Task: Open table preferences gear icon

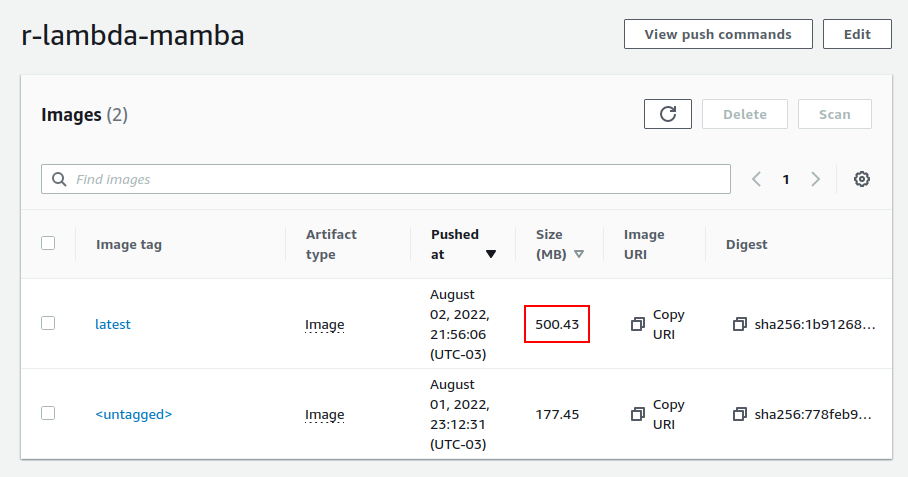Action: pos(862,179)
